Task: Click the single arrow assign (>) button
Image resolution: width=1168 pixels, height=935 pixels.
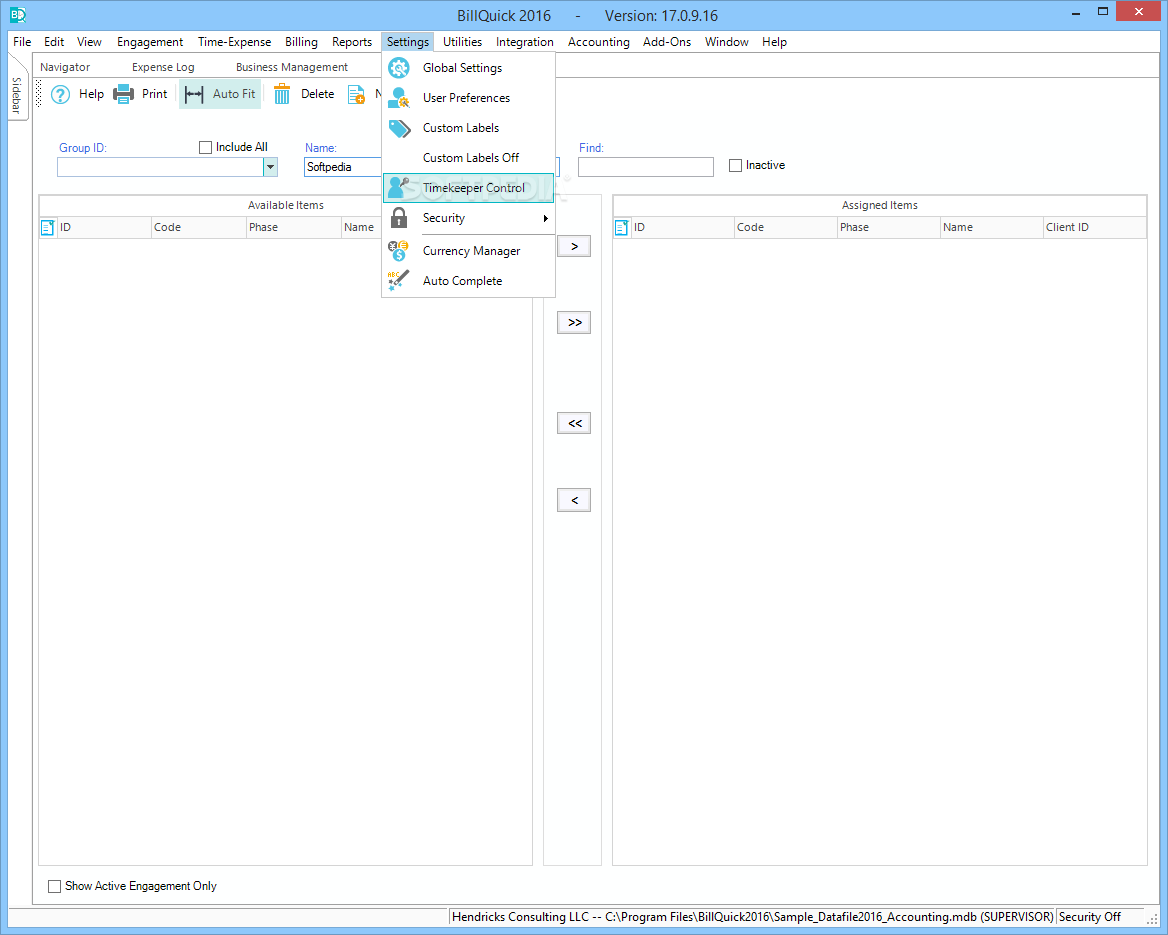Action: tap(574, 247)
